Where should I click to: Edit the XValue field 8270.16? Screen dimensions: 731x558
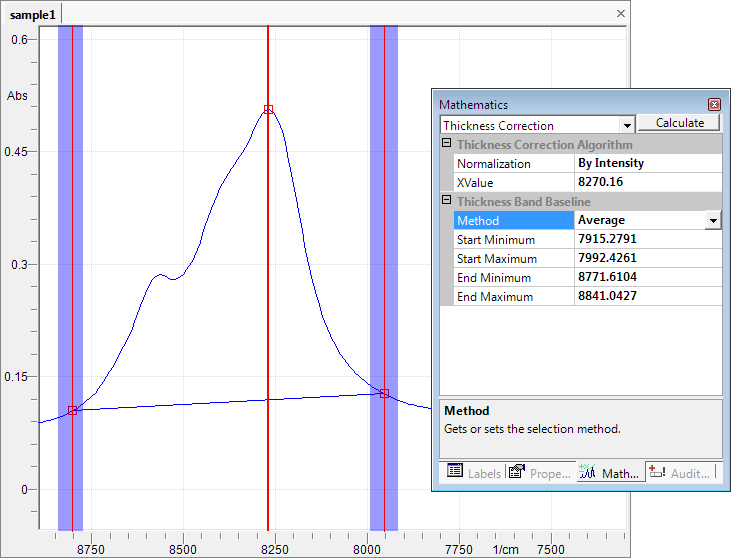point(646,183)
